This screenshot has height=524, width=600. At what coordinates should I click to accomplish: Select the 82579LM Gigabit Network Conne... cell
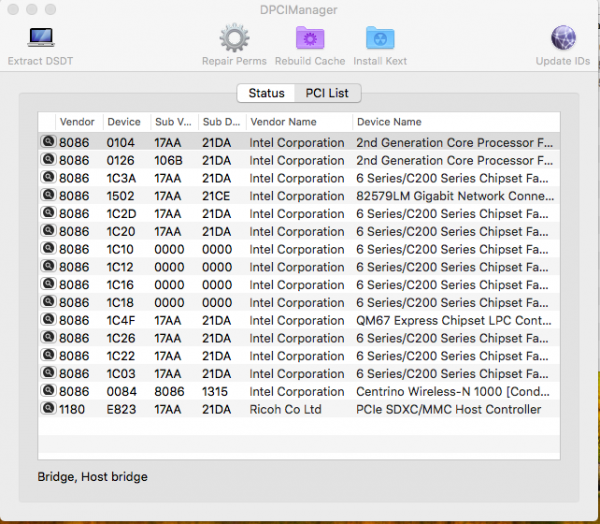pyautogui.click(x=455, y=196)
